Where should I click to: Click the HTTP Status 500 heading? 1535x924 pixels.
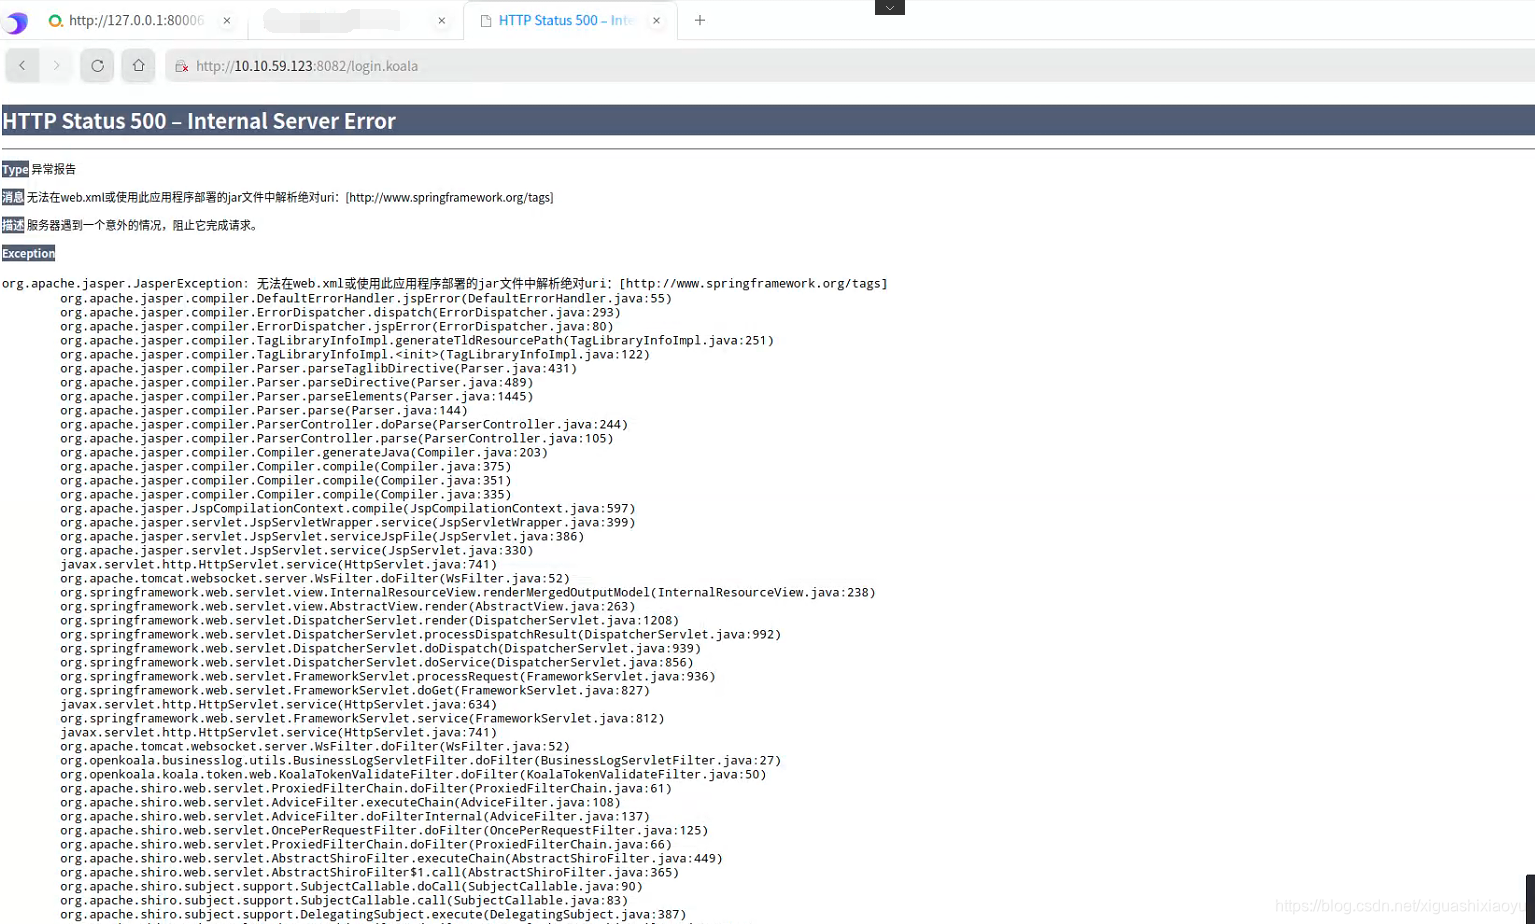(199, 121)
